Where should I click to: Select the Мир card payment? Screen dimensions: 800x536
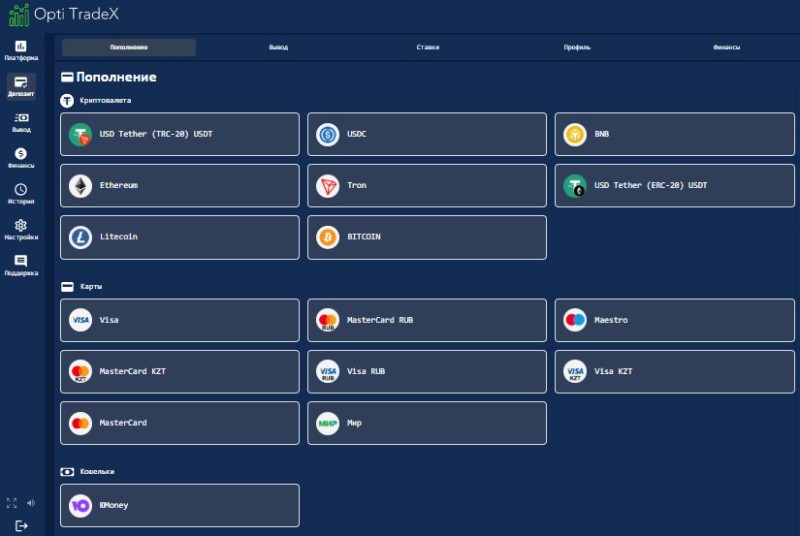click(x=427, y=423)
